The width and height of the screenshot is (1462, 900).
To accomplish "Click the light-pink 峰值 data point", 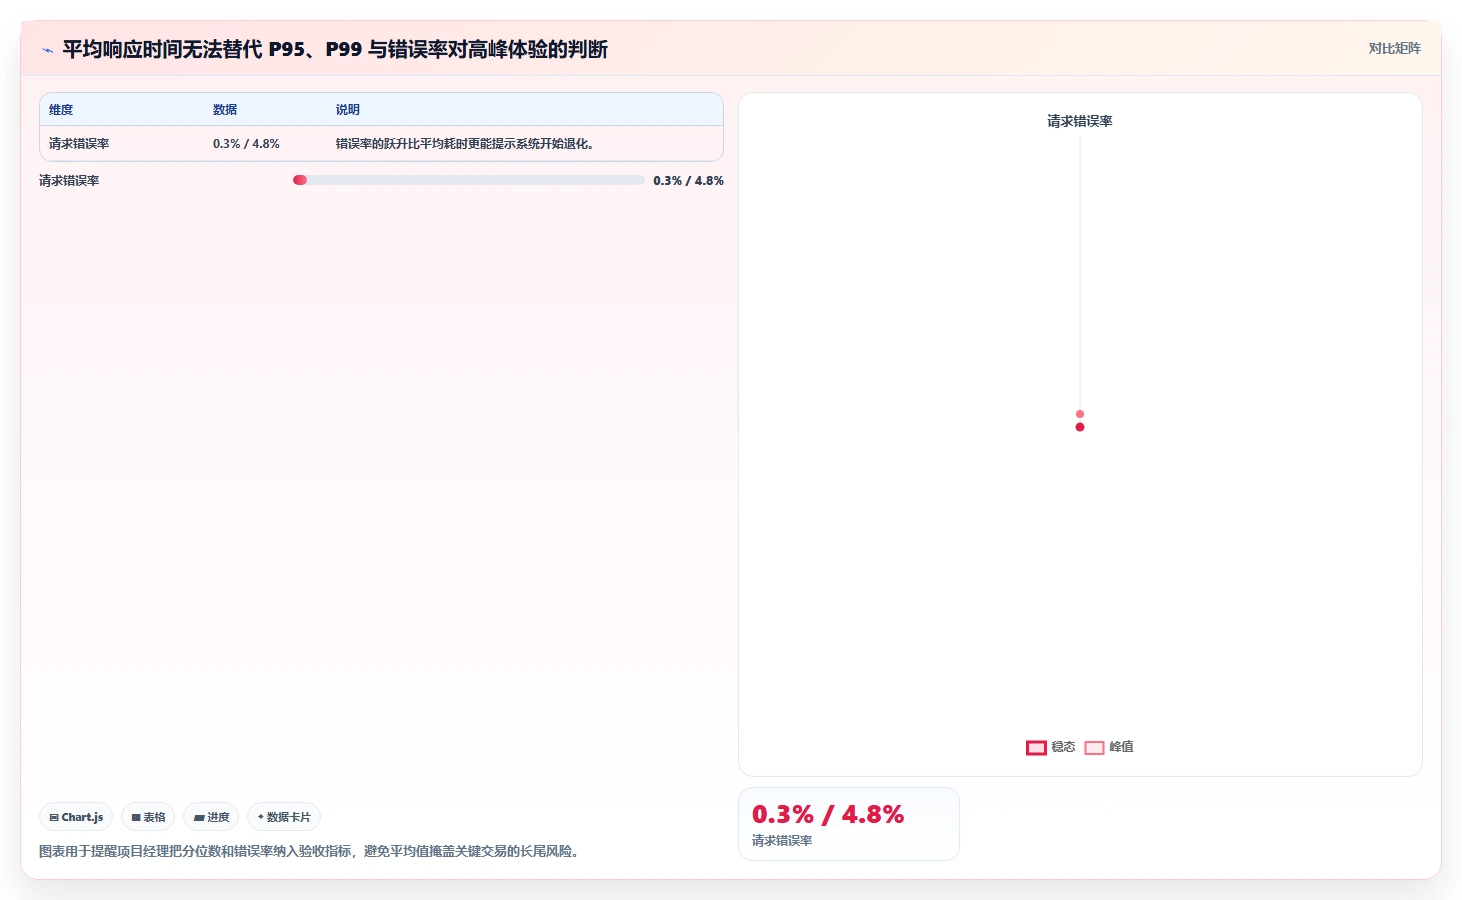I will [x=1080, y=414].
